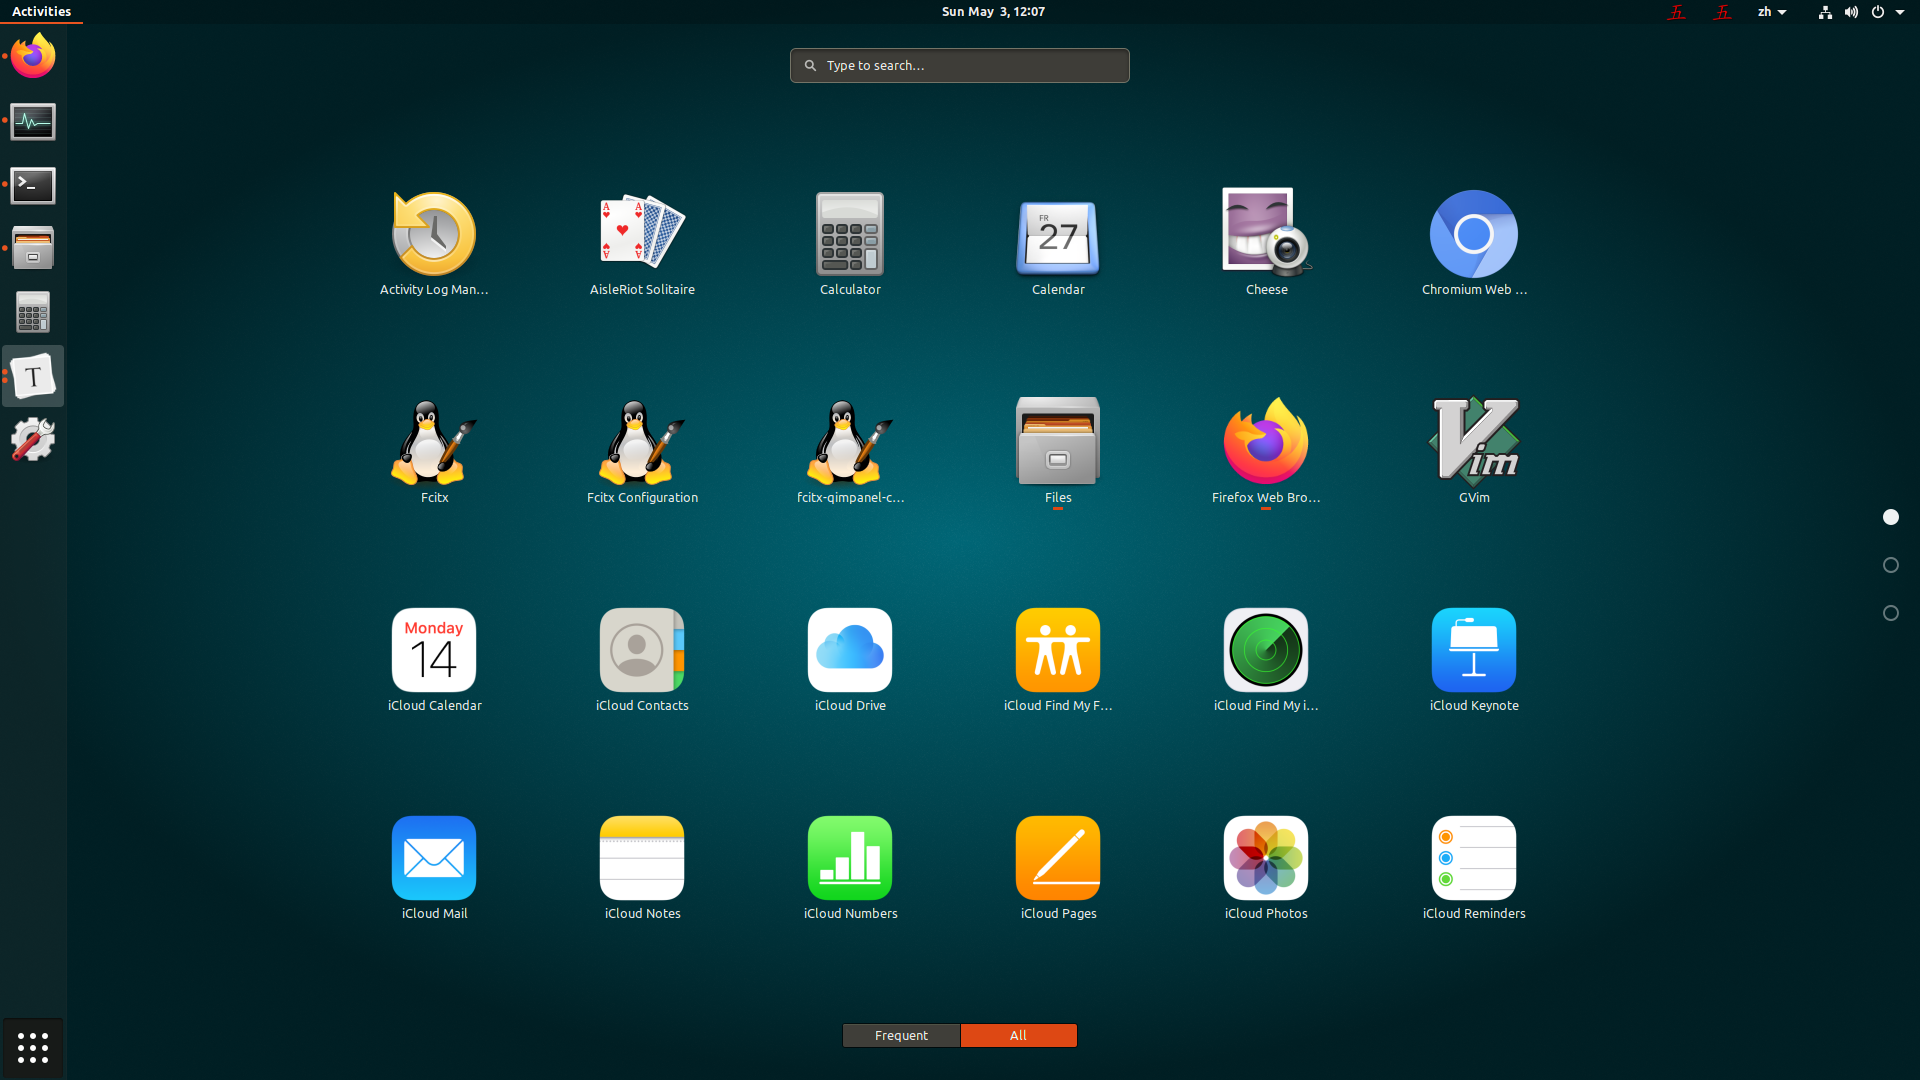Expand the zh input language dropdown

pos(1771,12)
